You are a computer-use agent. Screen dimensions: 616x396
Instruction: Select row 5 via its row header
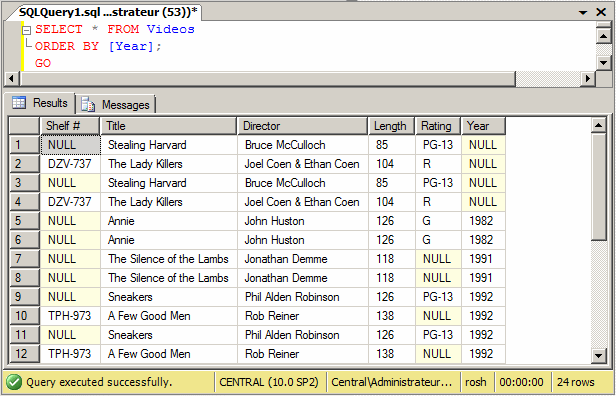click(24, 221)
